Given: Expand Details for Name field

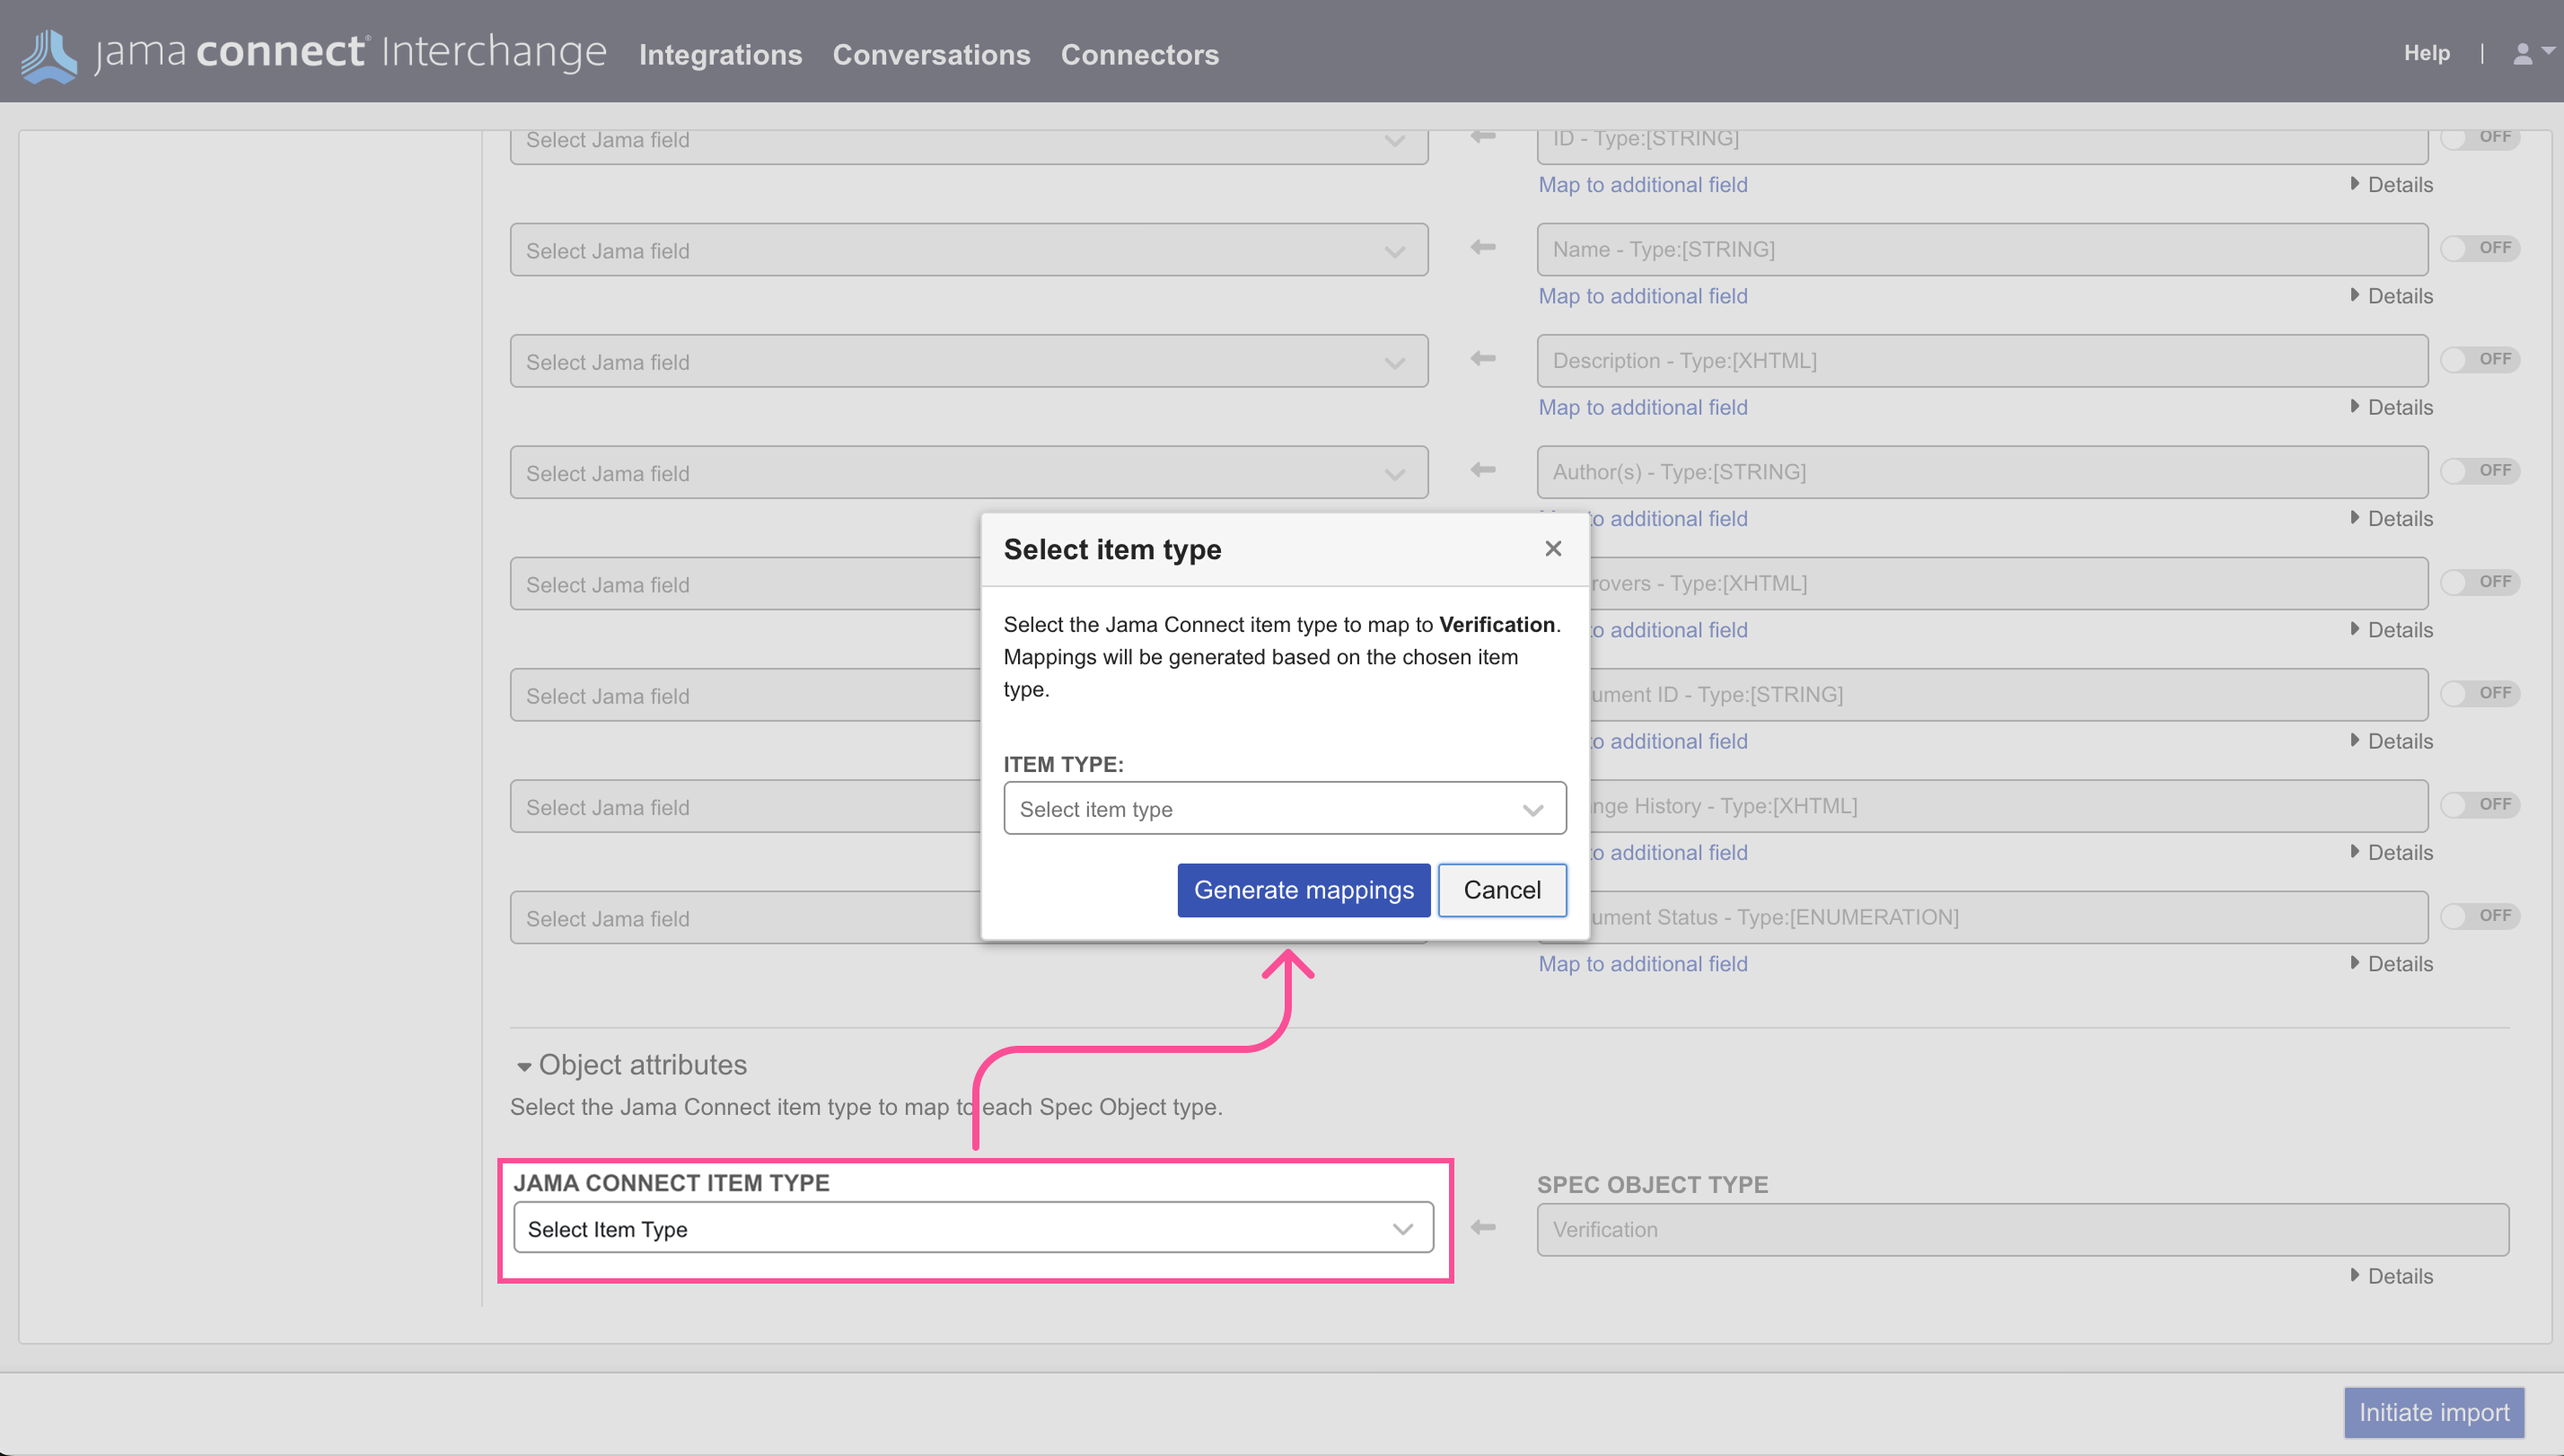Looking at the screenshot, I should pyautogui.click(x=2391, y=296).
